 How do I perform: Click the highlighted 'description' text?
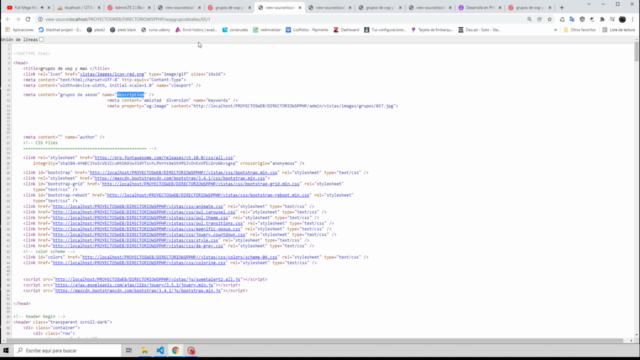point(131,95)
